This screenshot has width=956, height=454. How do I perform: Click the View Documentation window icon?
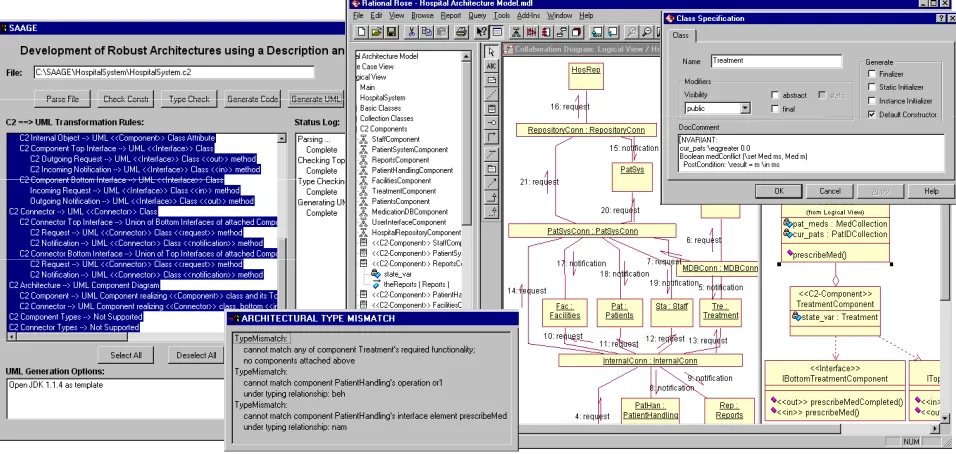(x=497, y=32)
